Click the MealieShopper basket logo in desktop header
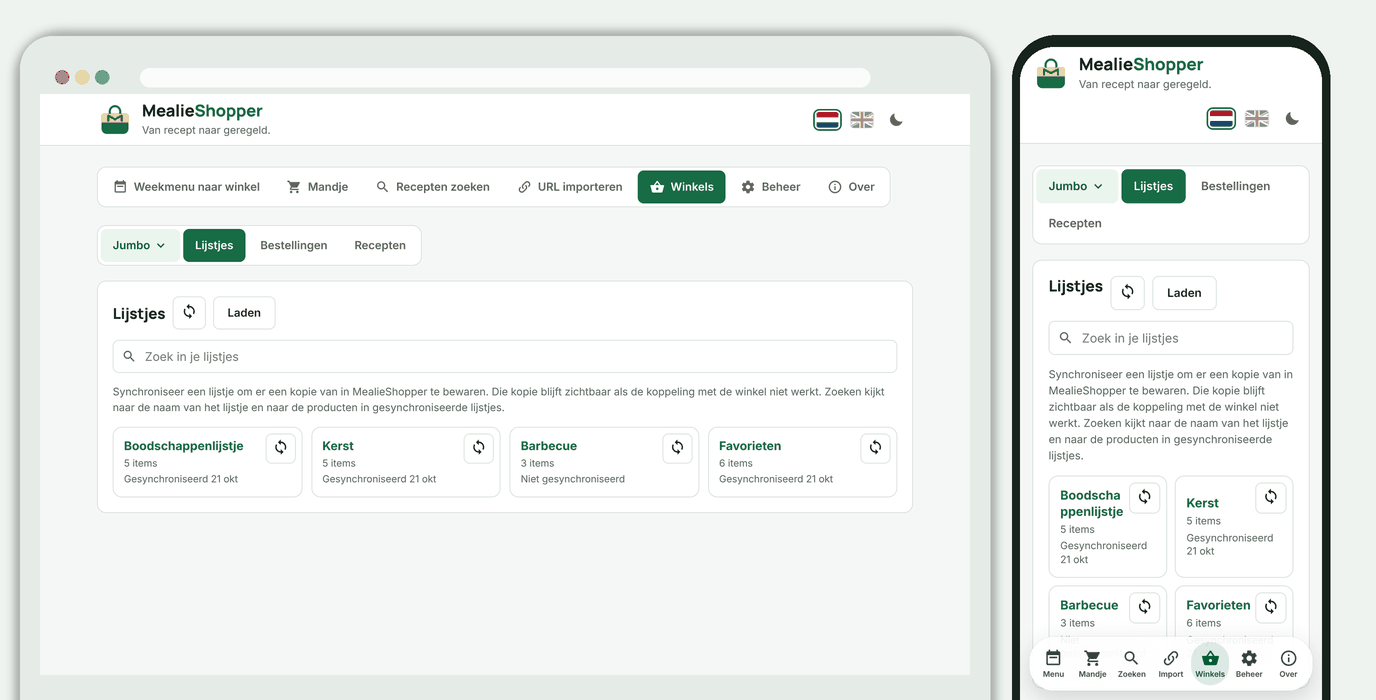 115,119
